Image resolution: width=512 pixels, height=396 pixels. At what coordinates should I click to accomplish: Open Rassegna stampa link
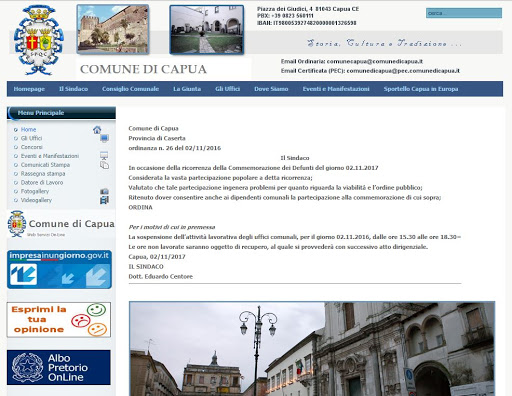43,174
